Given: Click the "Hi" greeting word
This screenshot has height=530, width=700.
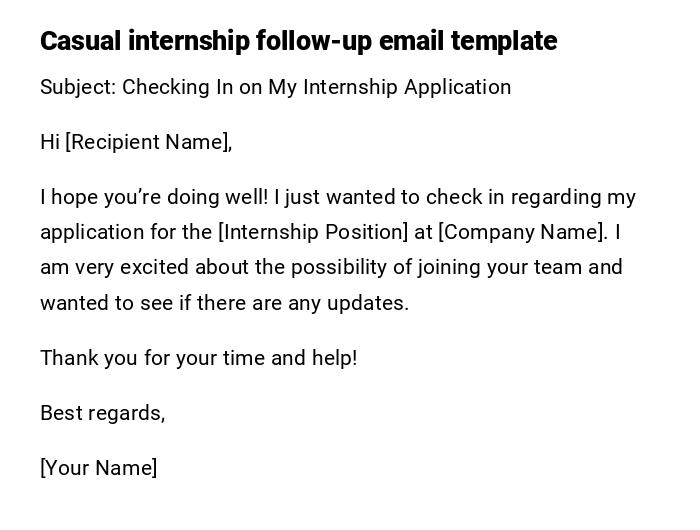Looking at the screenshot, I should pos(50,142).
